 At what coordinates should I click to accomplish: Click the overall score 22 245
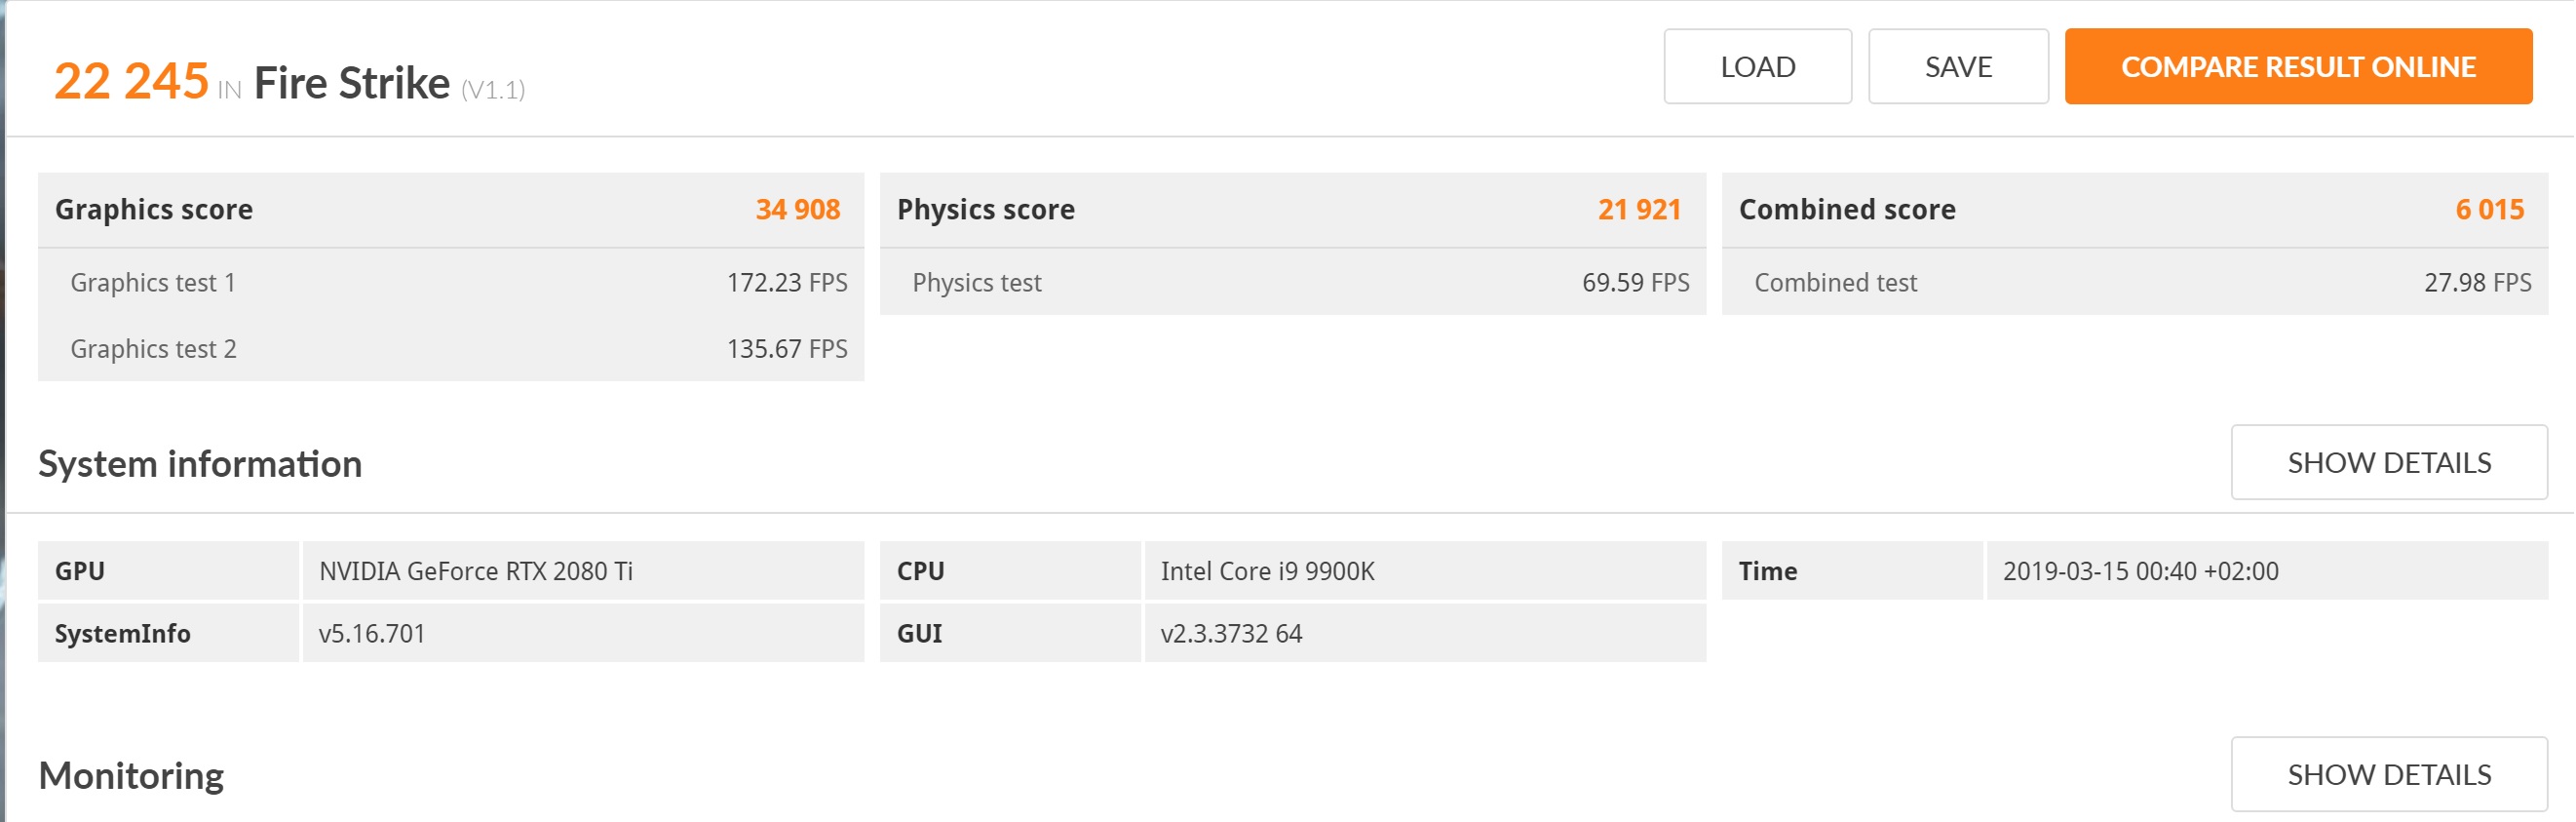[x=131, y=81]
